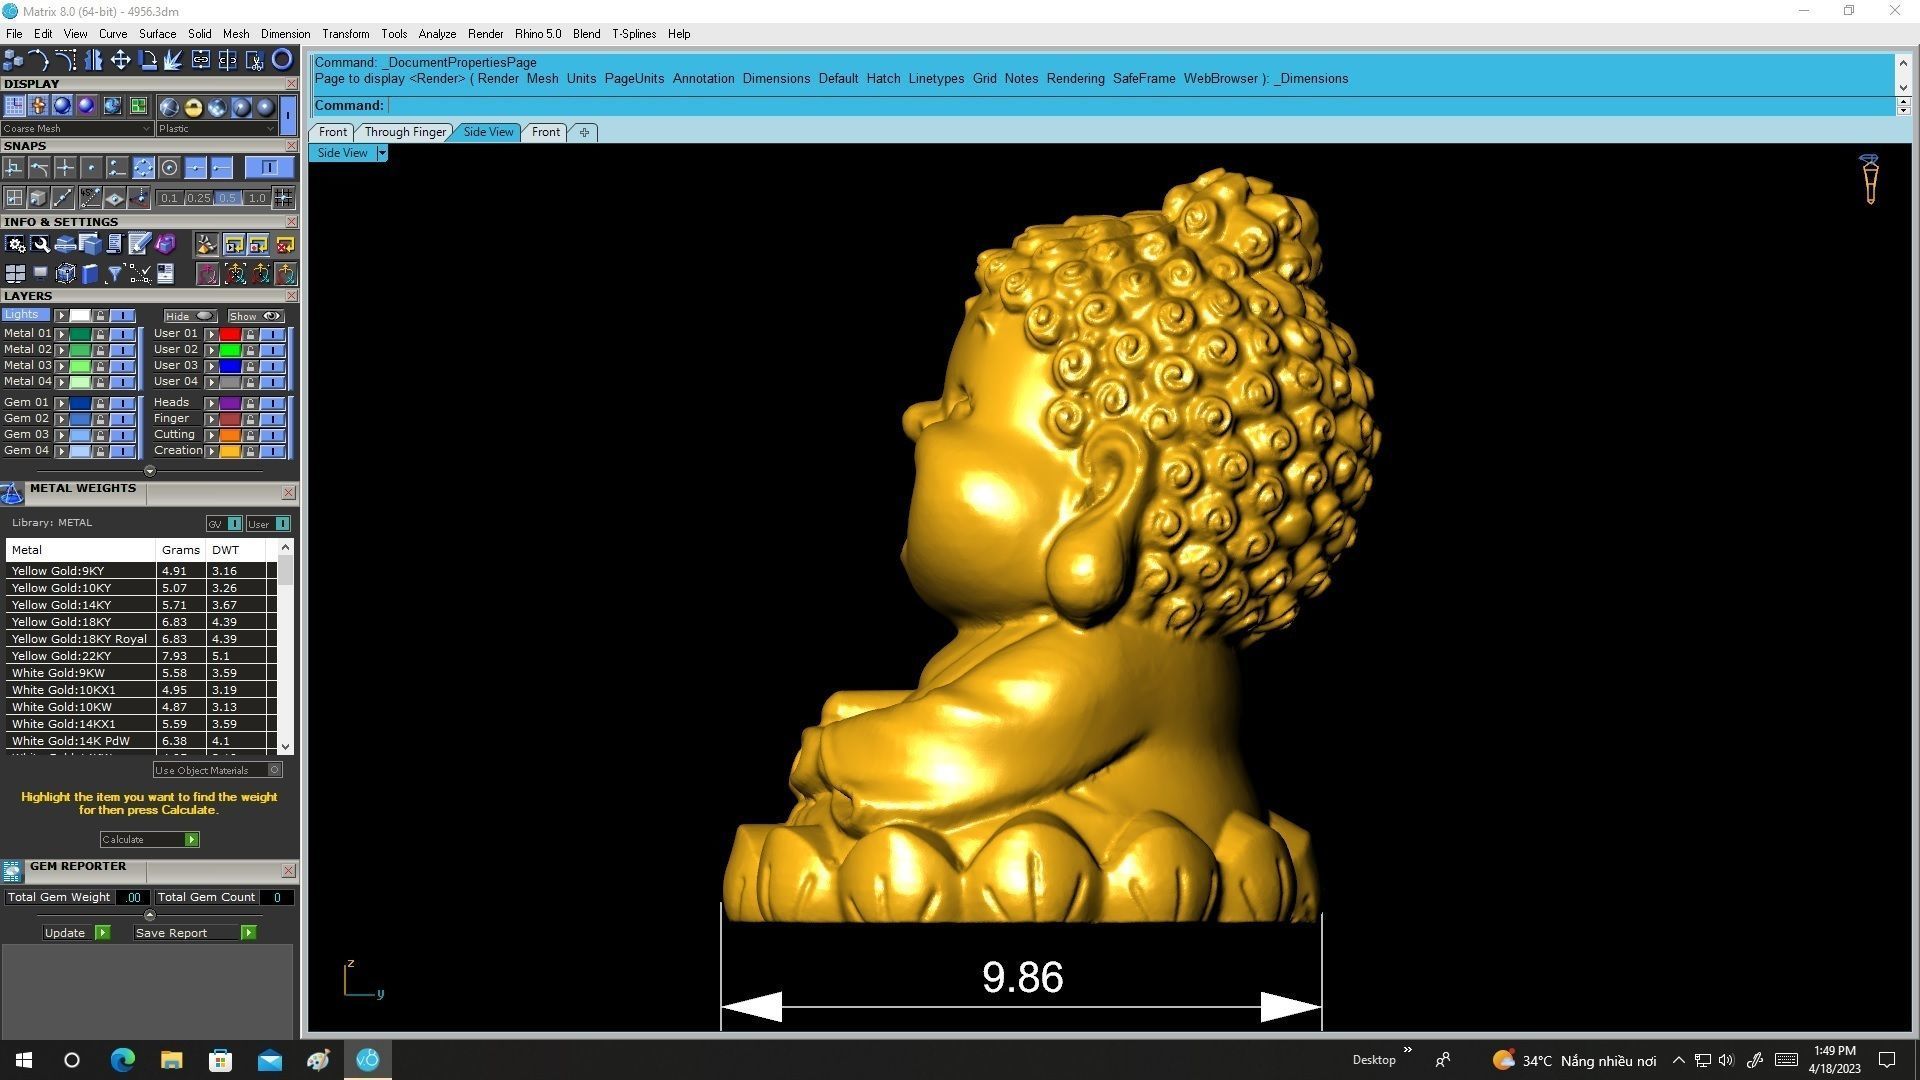Image resolution: width=1920 pixels, height=1080 pixels.
Task: Click the Trim scissors icon
Action: coord(254,60)
